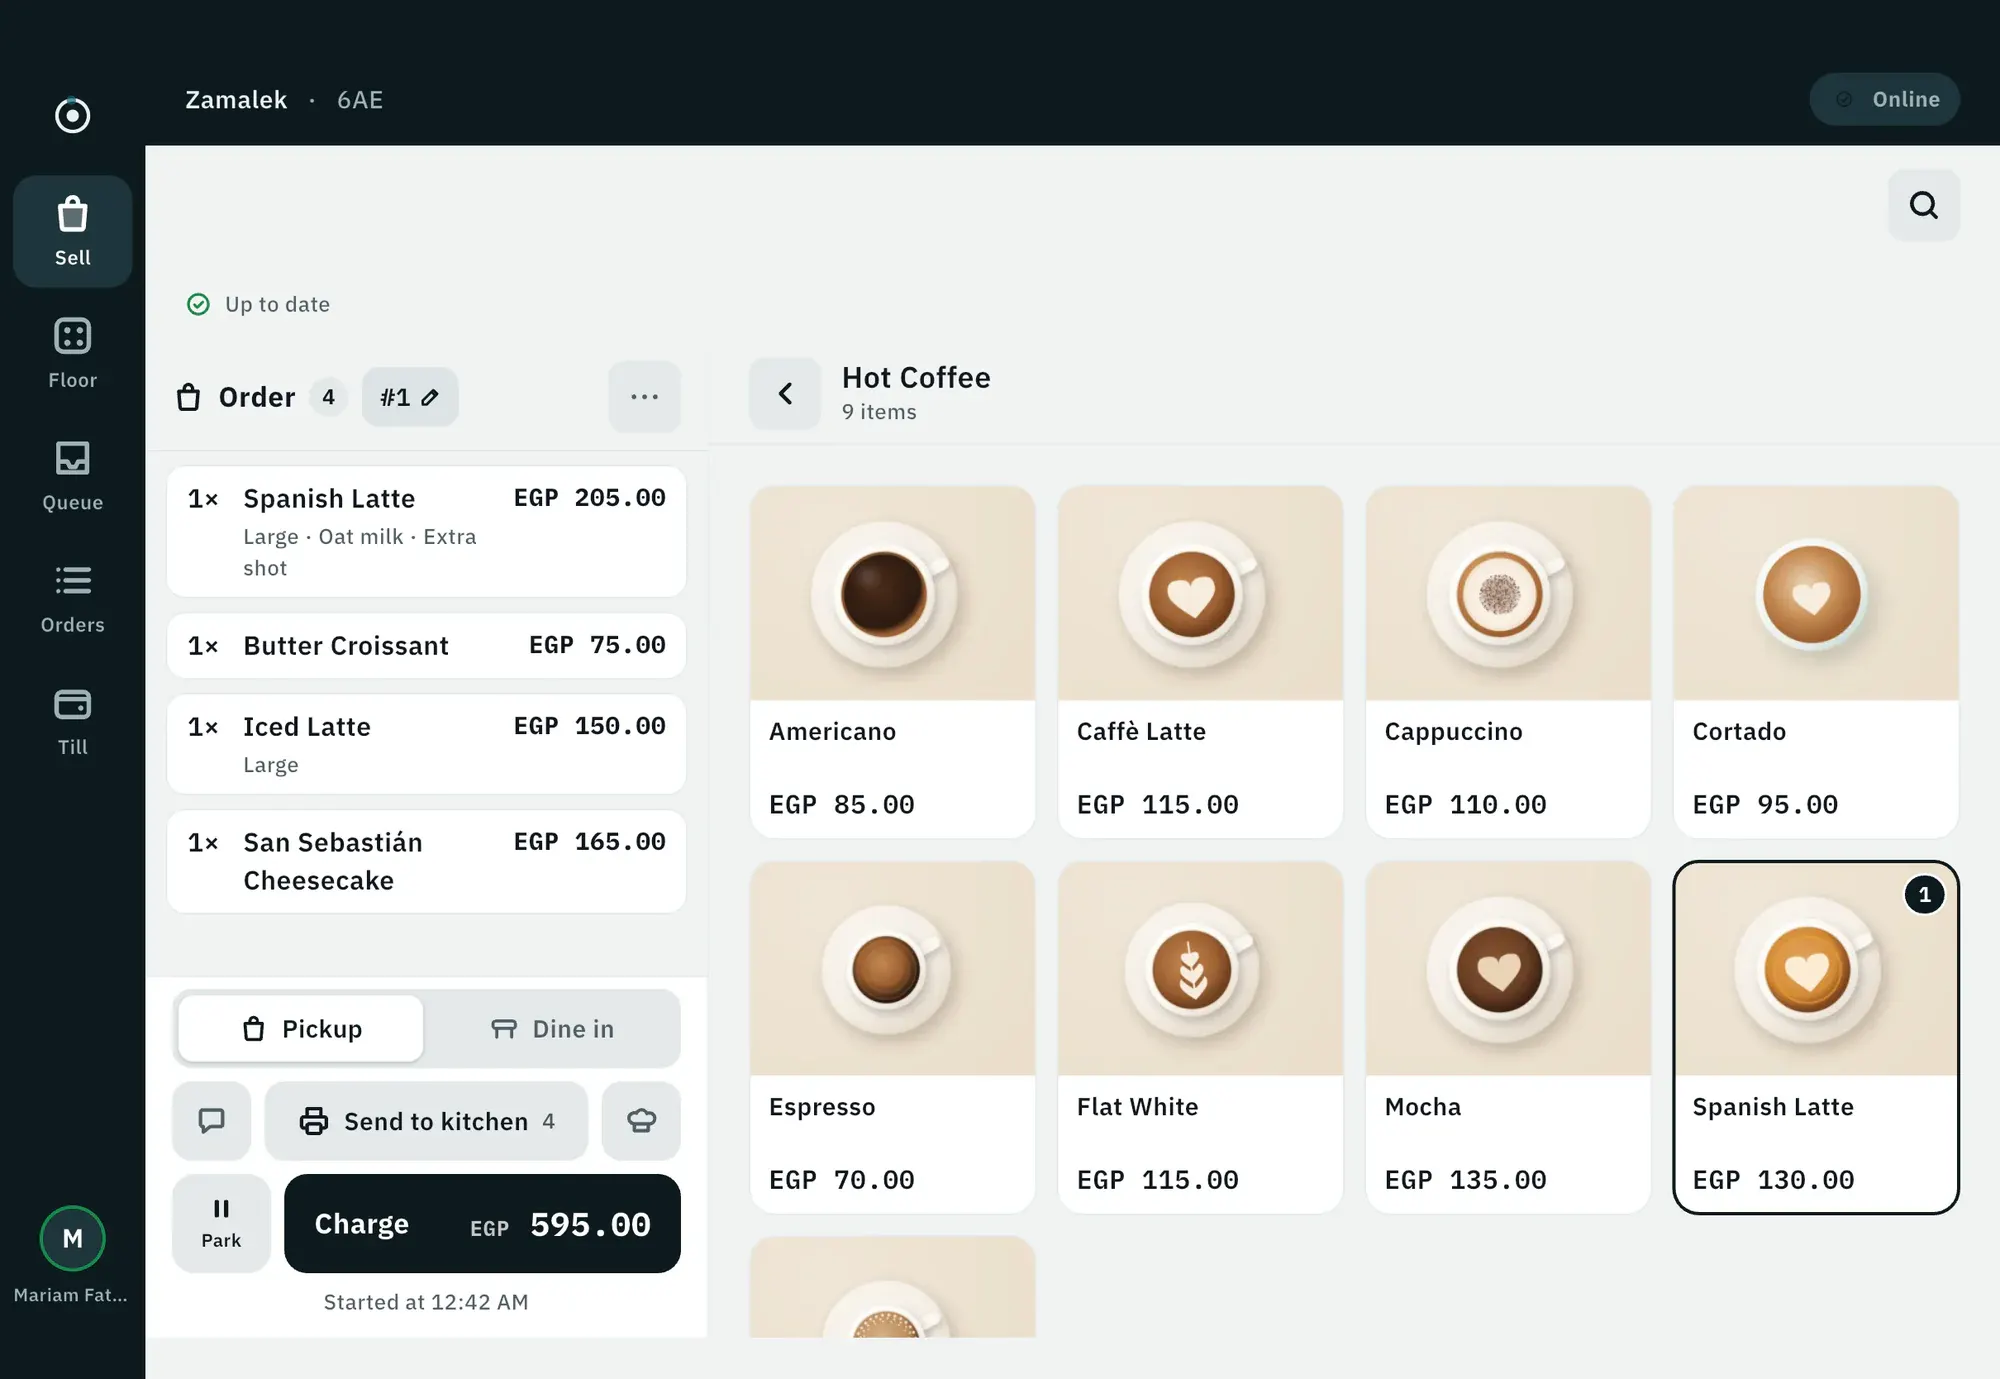Add Flat White to order

pyautogui.click(x=1200, y=1037)
